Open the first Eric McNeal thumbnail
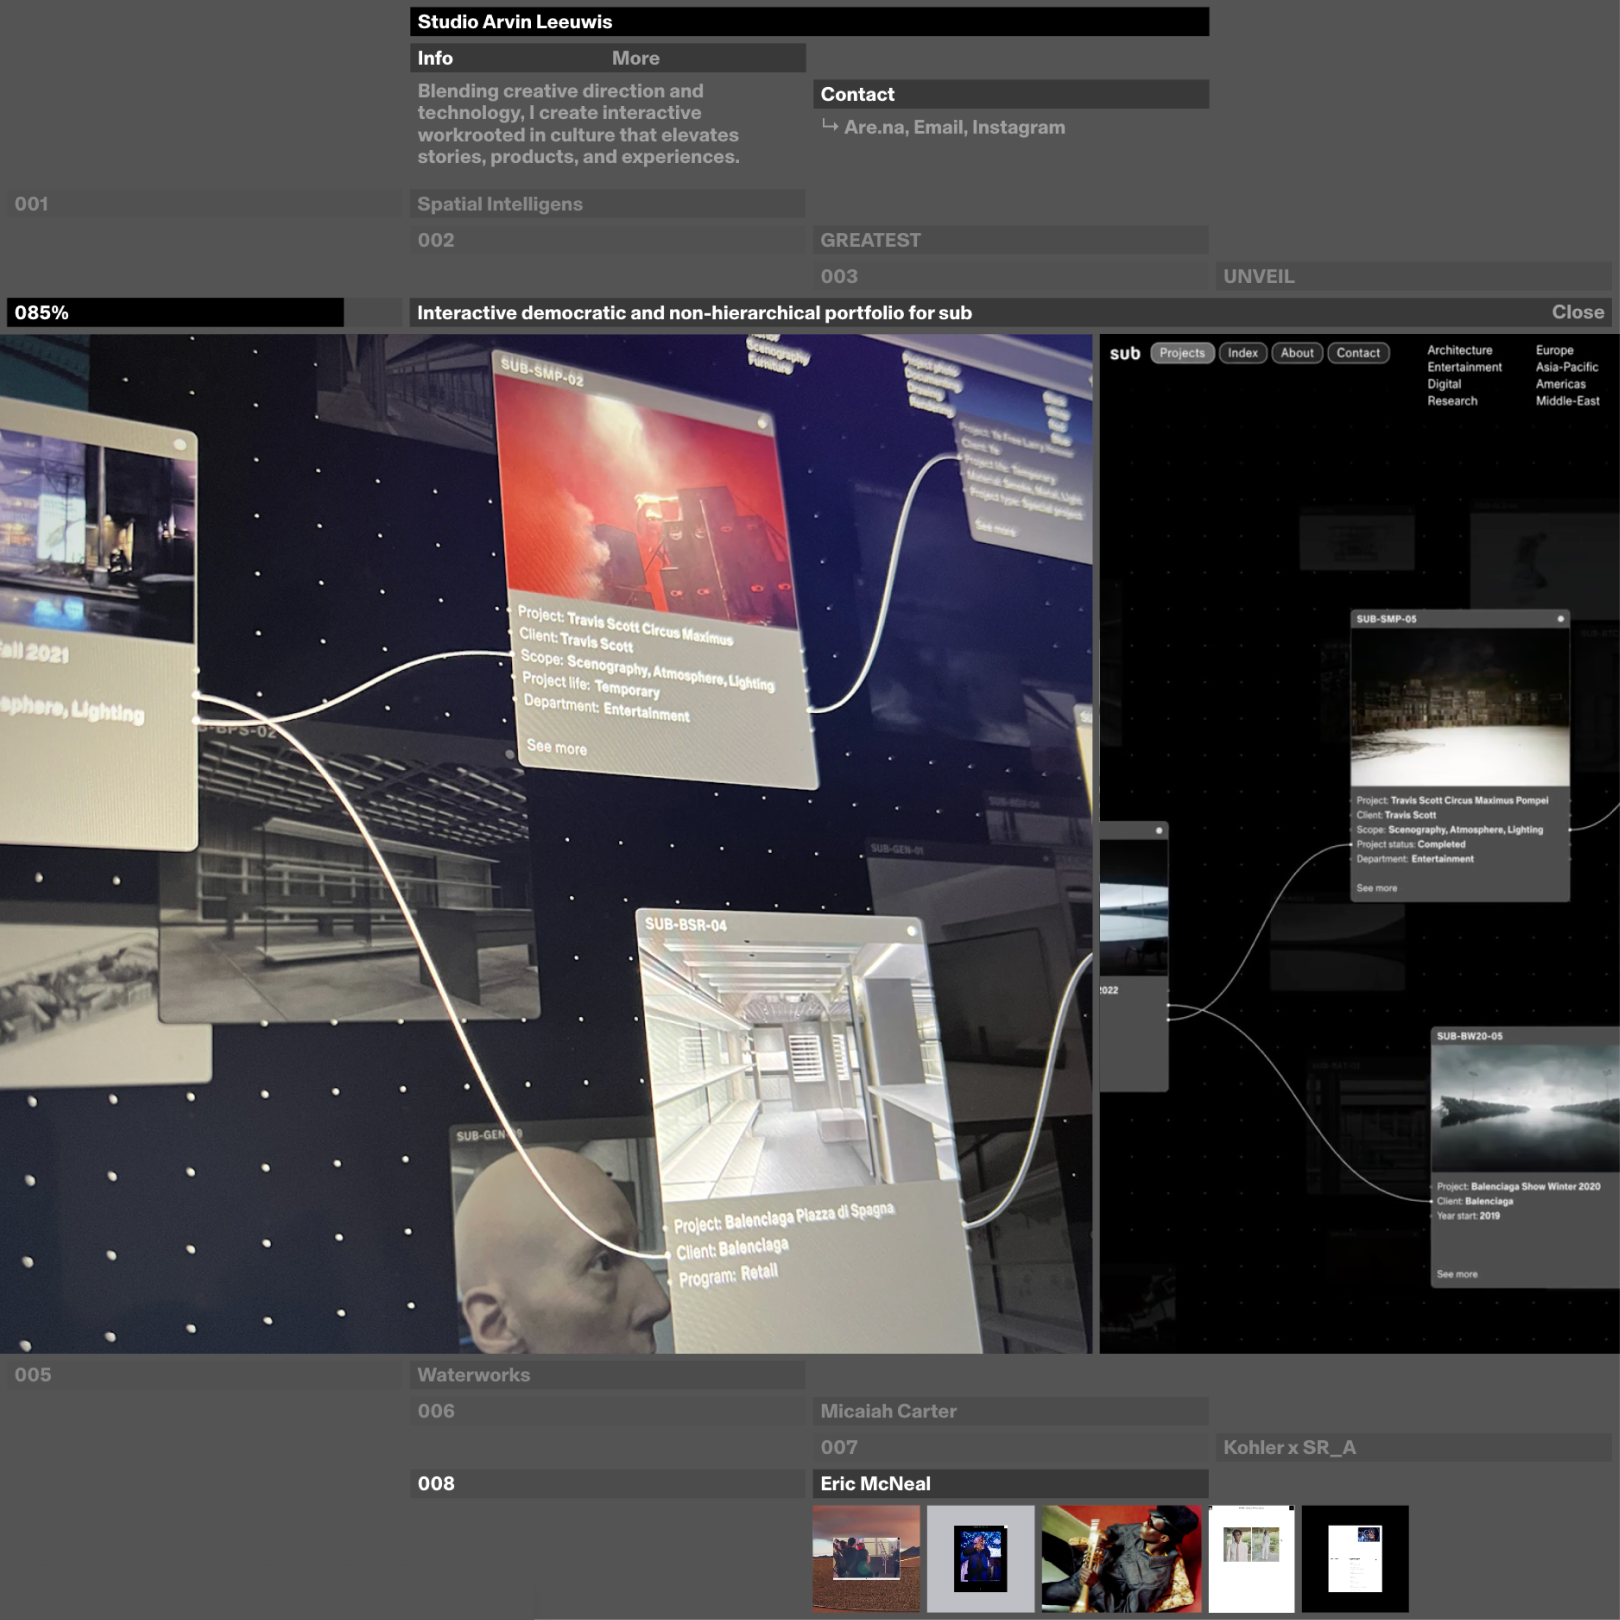 (866, 1558)
